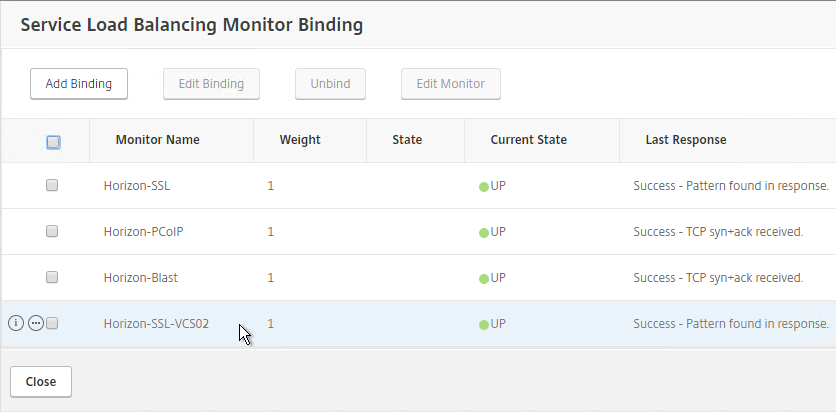
Task: Open the more-options ellipsis icon on Horizon-SSL-VCS02
Action: pos(36,323)
